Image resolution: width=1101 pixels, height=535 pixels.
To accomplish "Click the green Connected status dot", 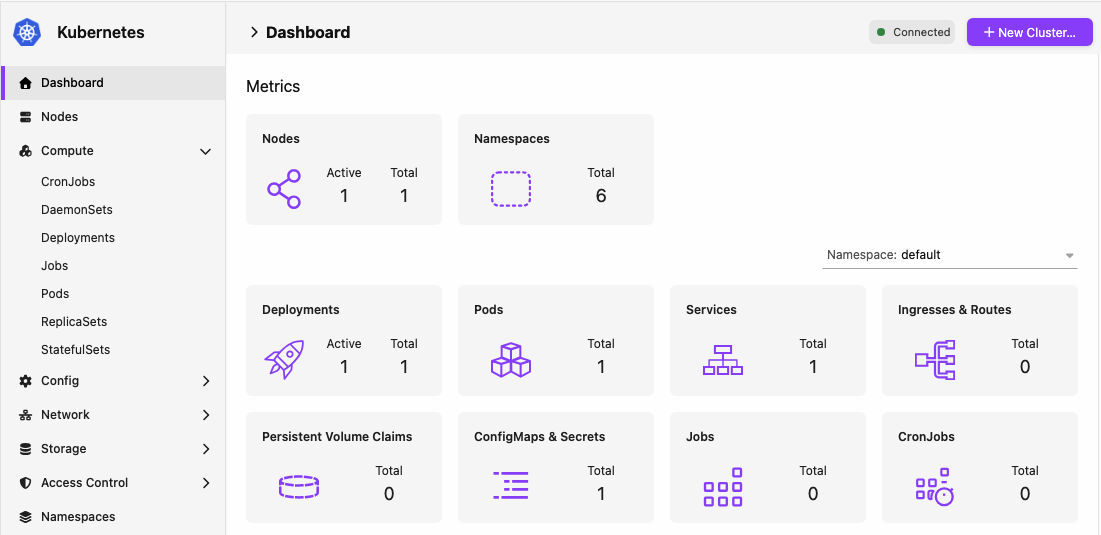I will [x=881, y=32].
